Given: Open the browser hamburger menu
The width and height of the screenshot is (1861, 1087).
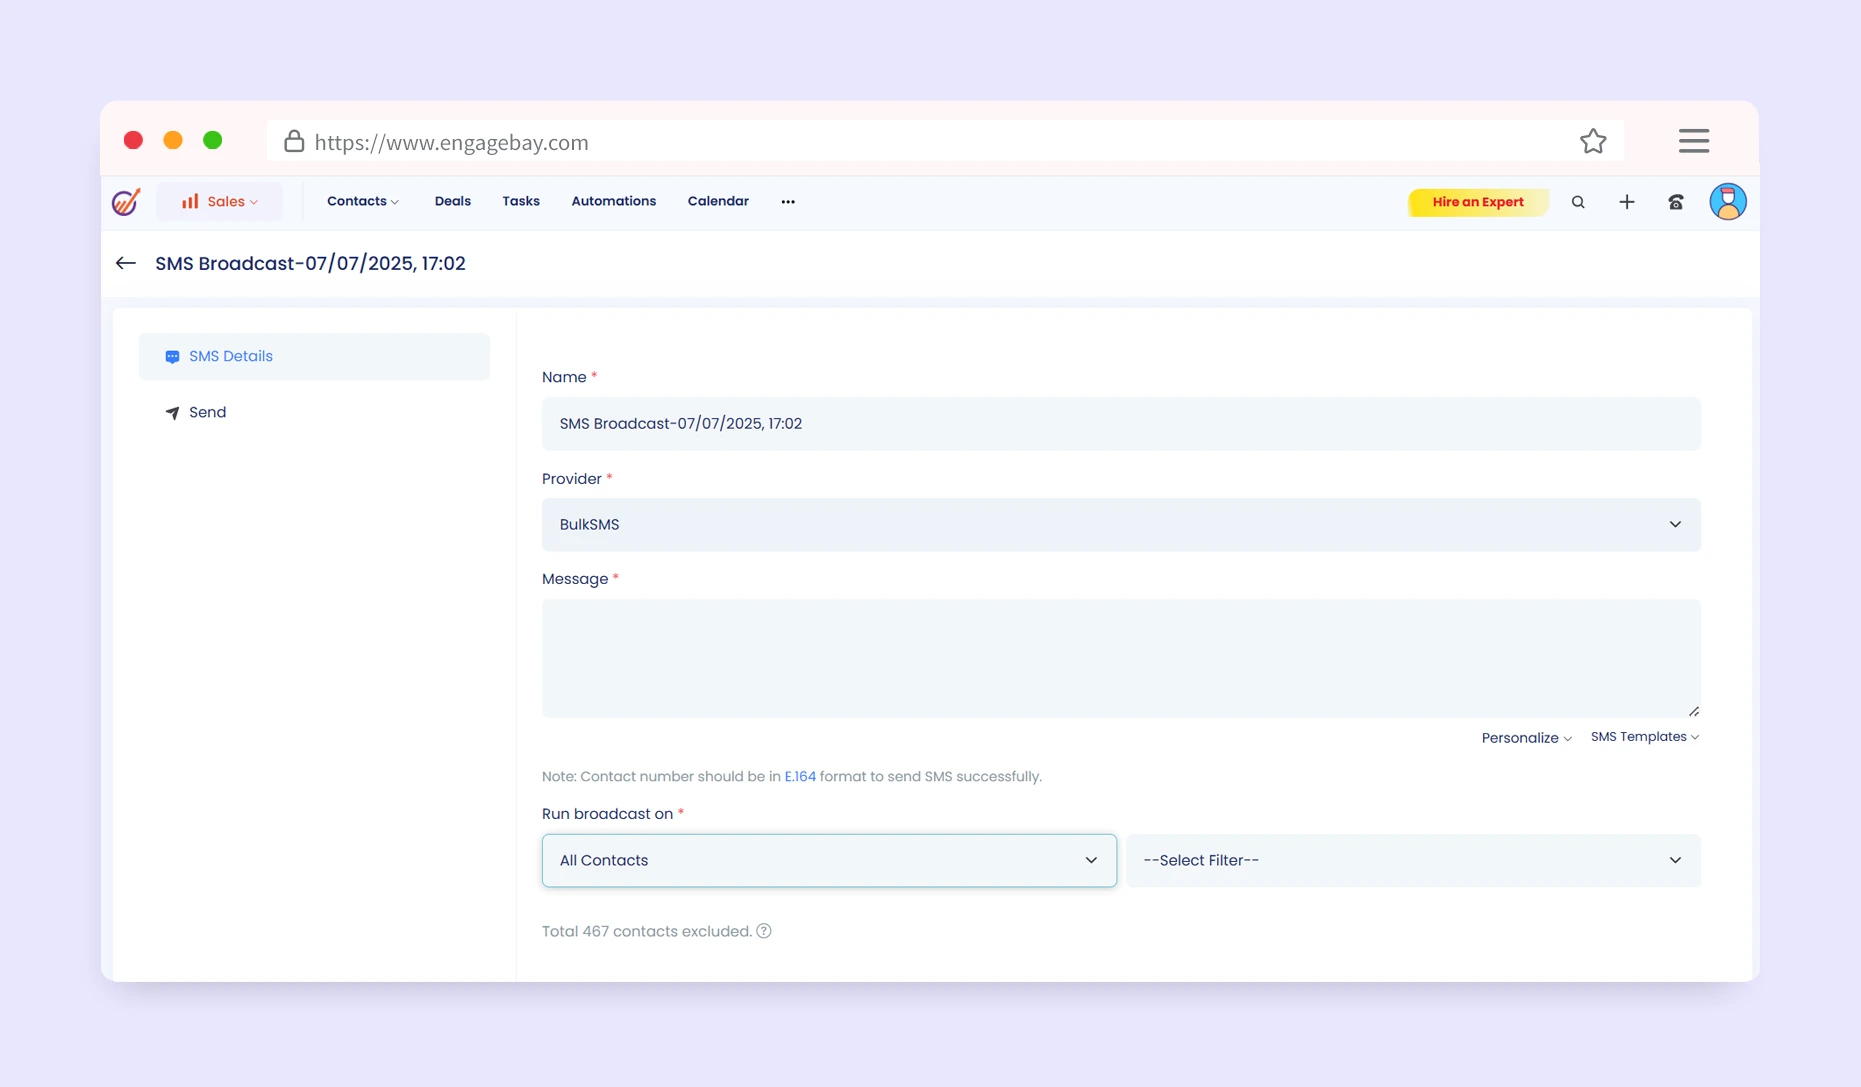Looking at the screenshot, I should (1693, 141).
